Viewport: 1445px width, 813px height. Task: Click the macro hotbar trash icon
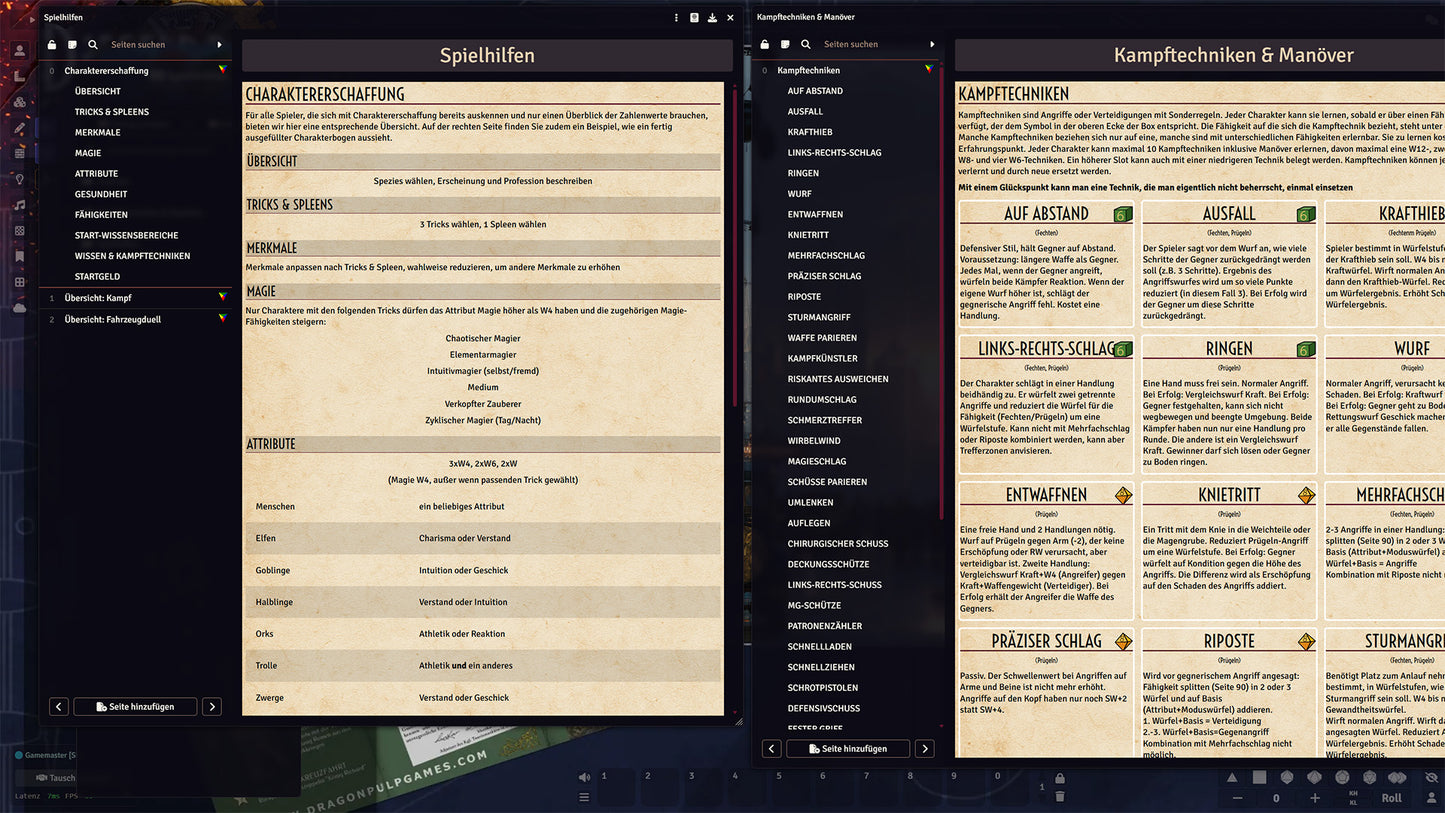tap(1060, 797)
